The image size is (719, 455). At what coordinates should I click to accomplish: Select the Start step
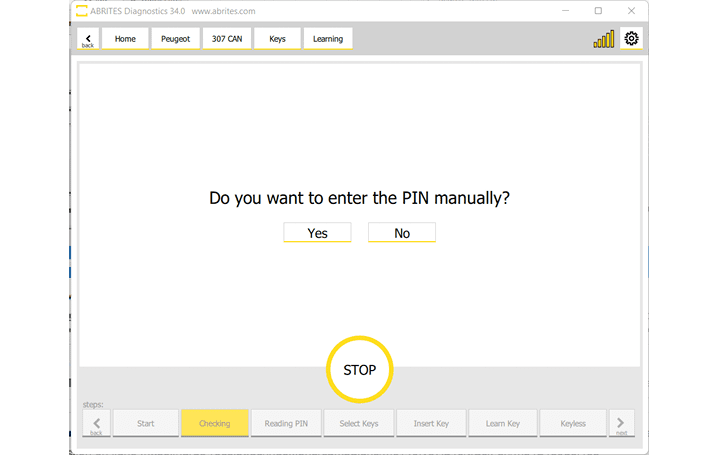(146, 423)
